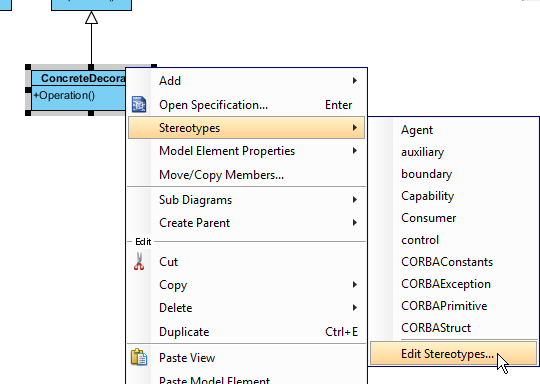Click the Open Specification document icon
540x384 pixels.
coord(139,104)
